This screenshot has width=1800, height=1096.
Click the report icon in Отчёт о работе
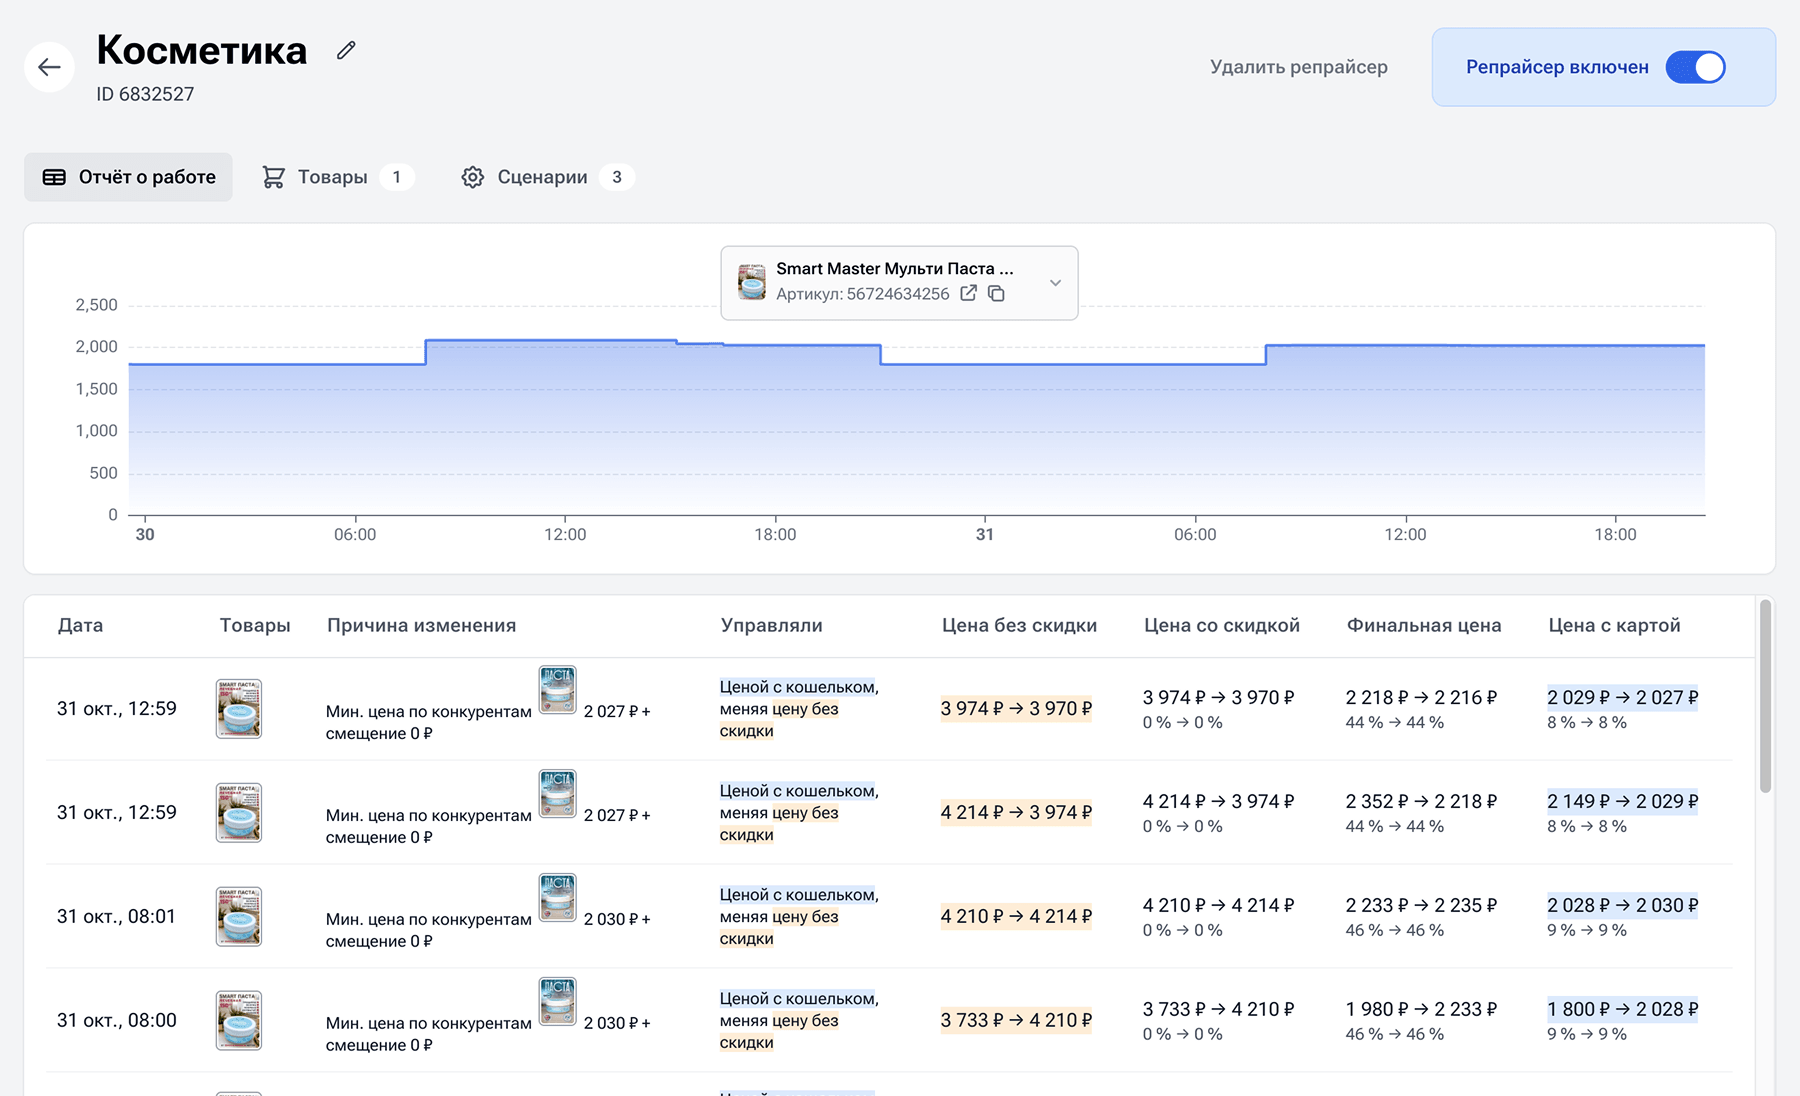[54, 177]
